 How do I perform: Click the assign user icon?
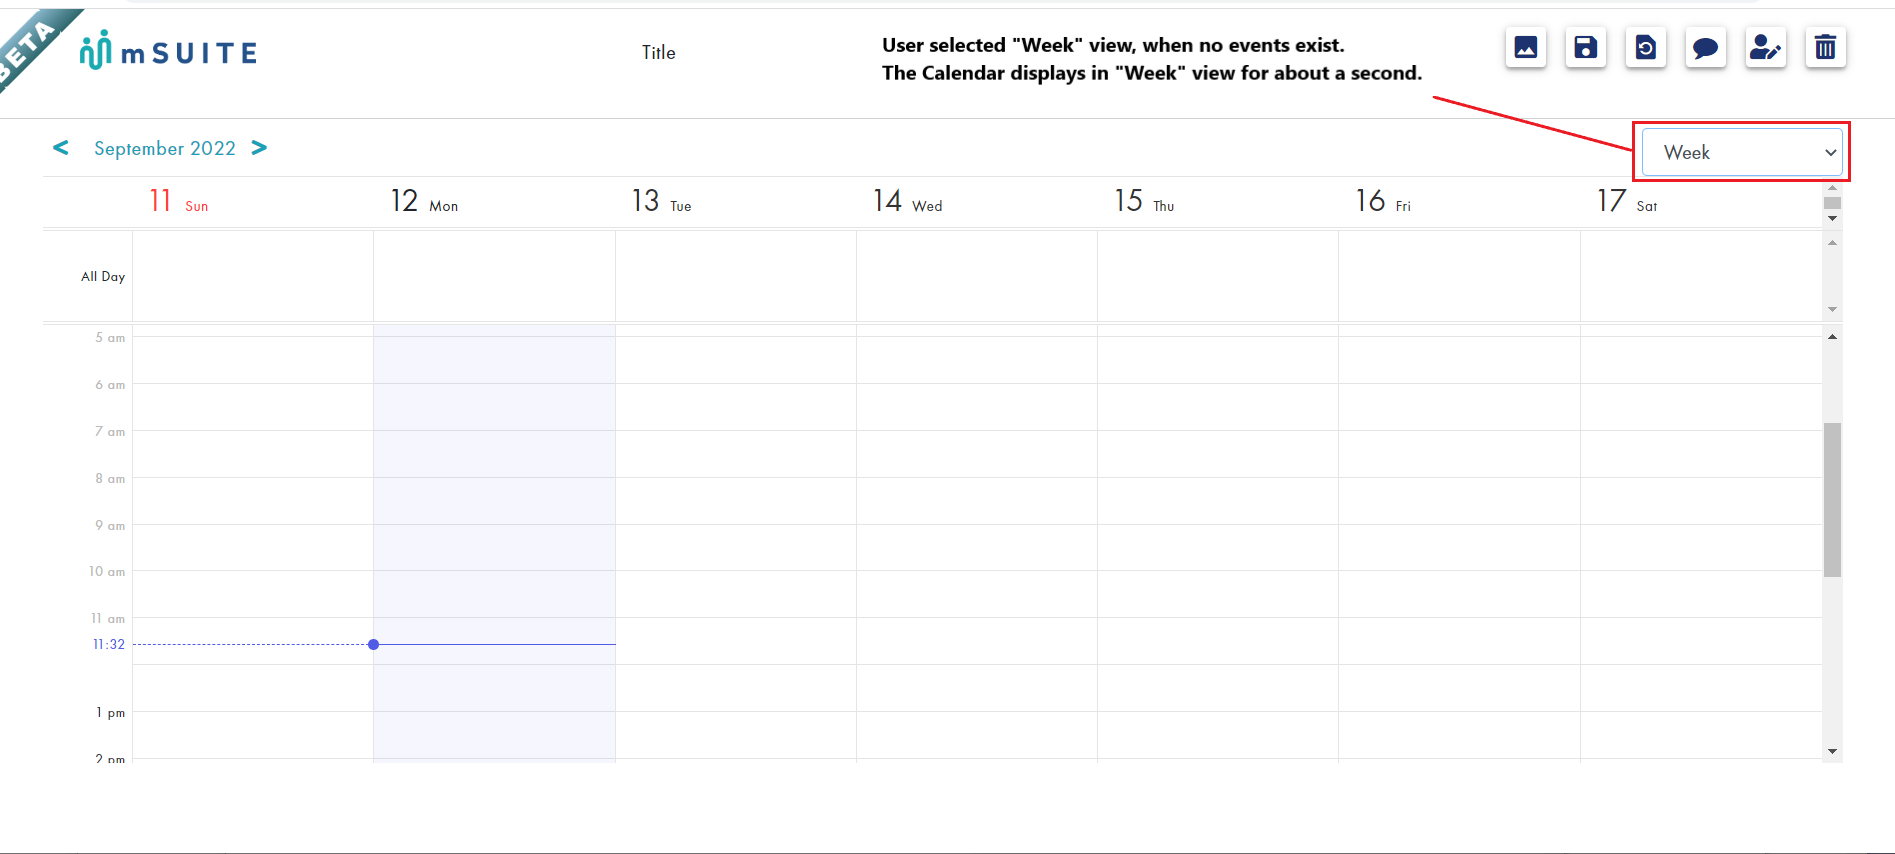[1765, 47]
